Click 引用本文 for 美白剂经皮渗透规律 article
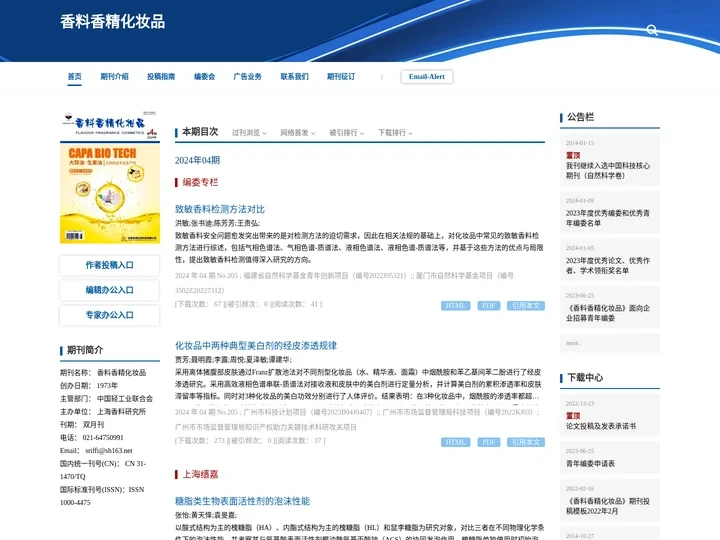720x540 pixels. (526, 442)
